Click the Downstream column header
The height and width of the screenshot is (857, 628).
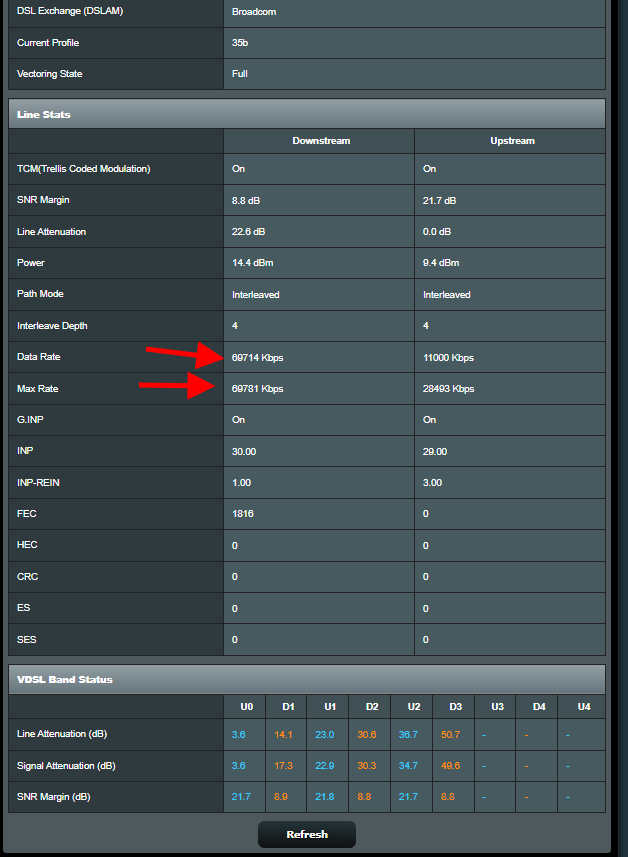tap(321, 140)
